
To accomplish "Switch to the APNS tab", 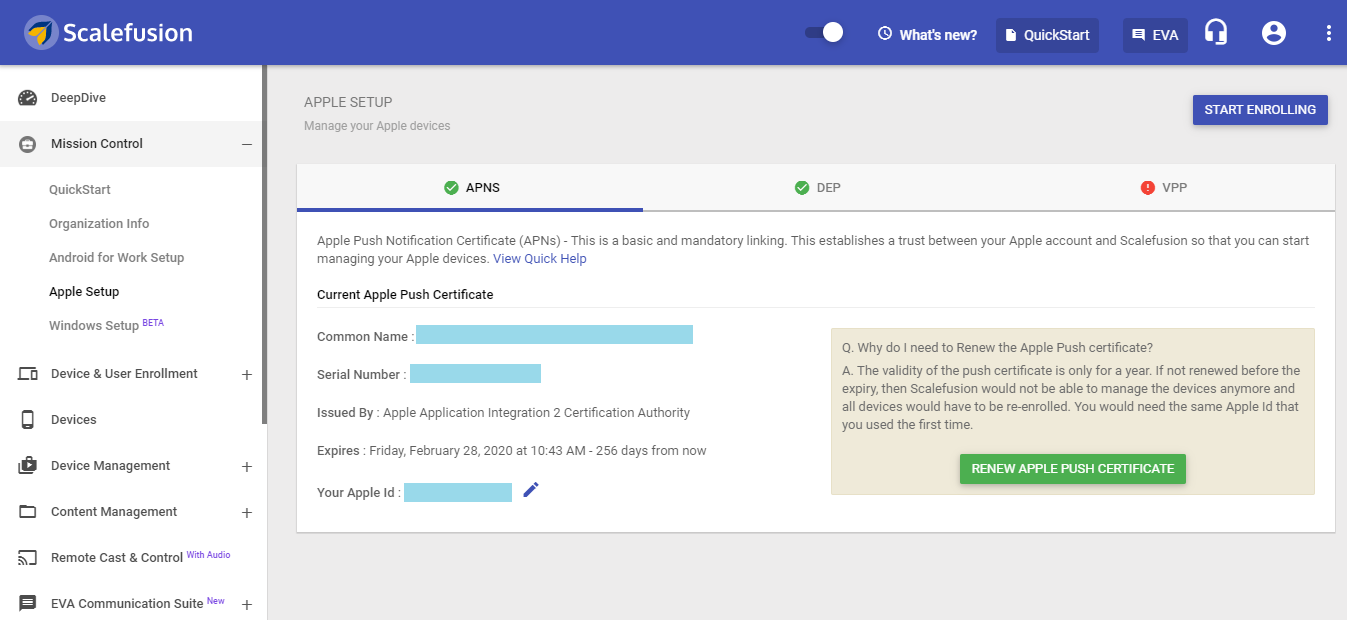I will [470, 188].
